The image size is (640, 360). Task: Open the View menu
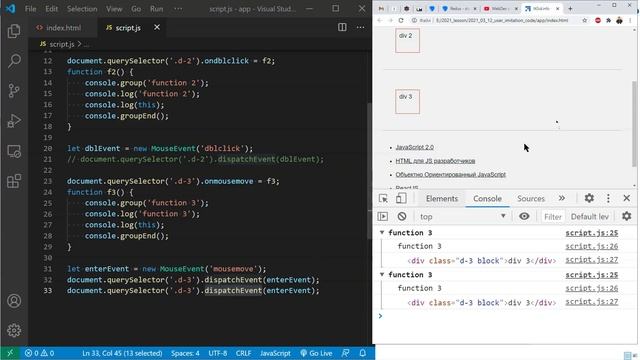click(x=114, y=9)
